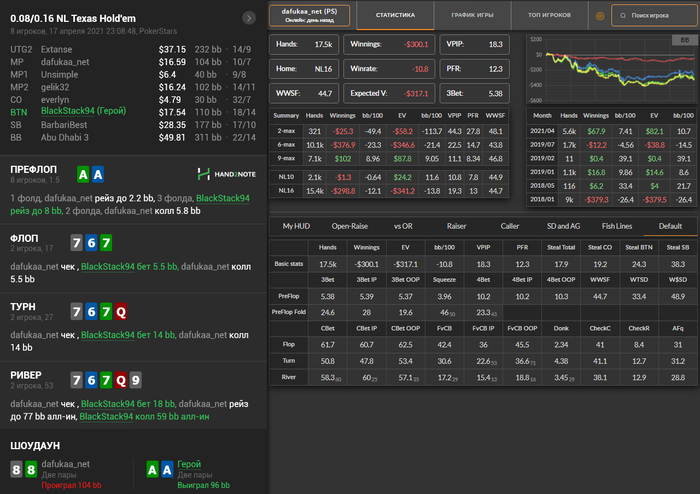This screenshot has width=700, height=494.
Task: Click the NL10 row in Summary table
Action: [389, 177]
